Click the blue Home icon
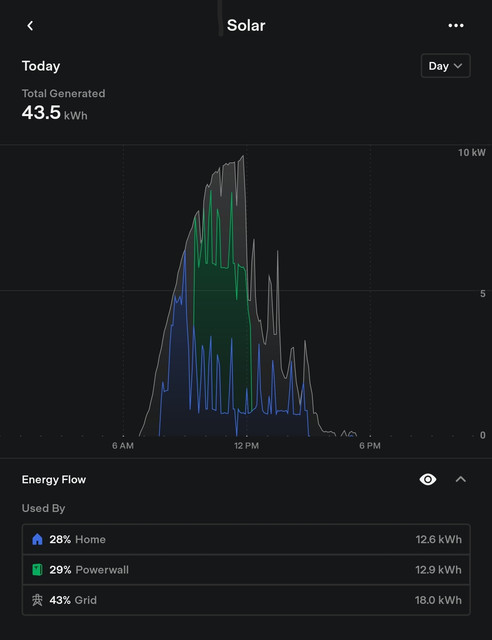 pos(37,539)
